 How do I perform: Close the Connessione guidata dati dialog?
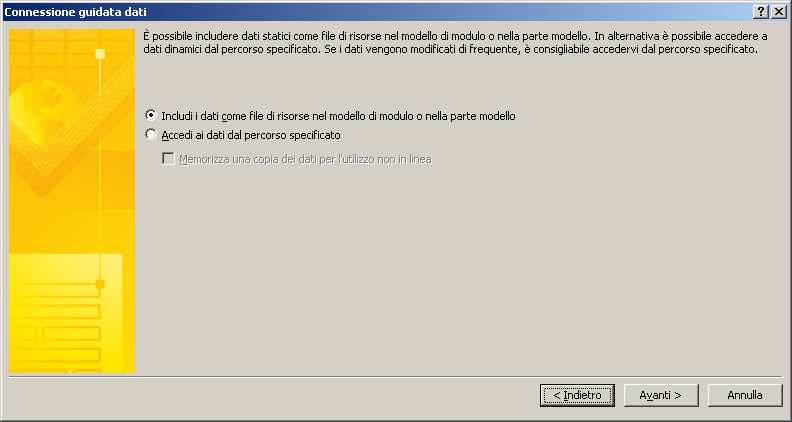[x=778, y=12]
